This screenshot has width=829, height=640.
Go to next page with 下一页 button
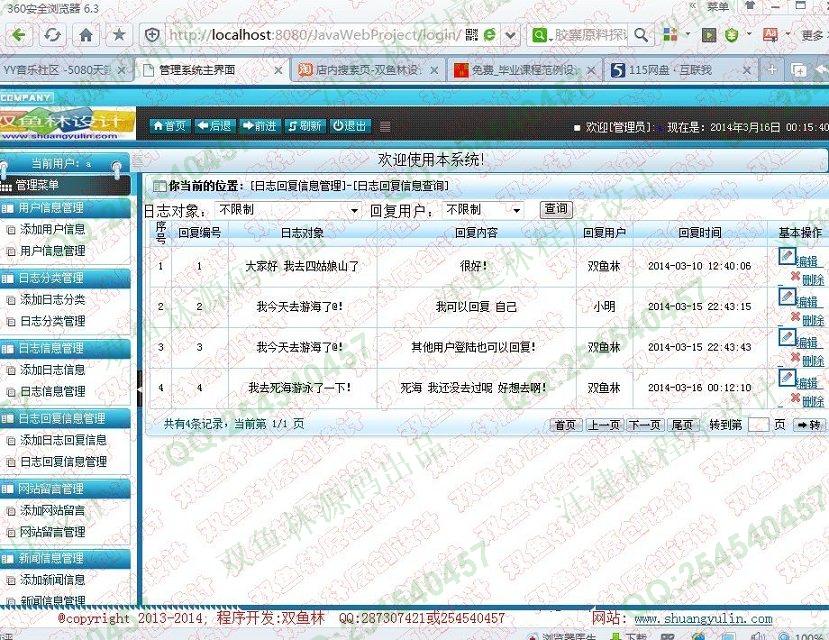click(645, 425)
